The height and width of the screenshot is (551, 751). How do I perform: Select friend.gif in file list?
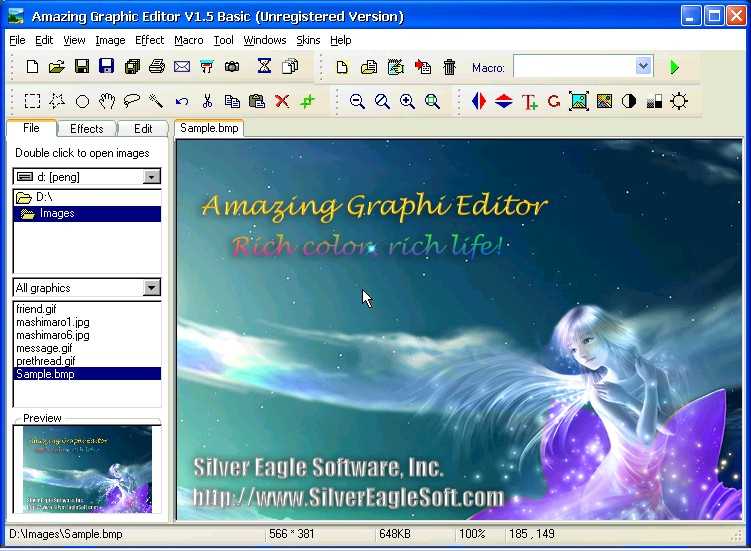click(87, 309)
